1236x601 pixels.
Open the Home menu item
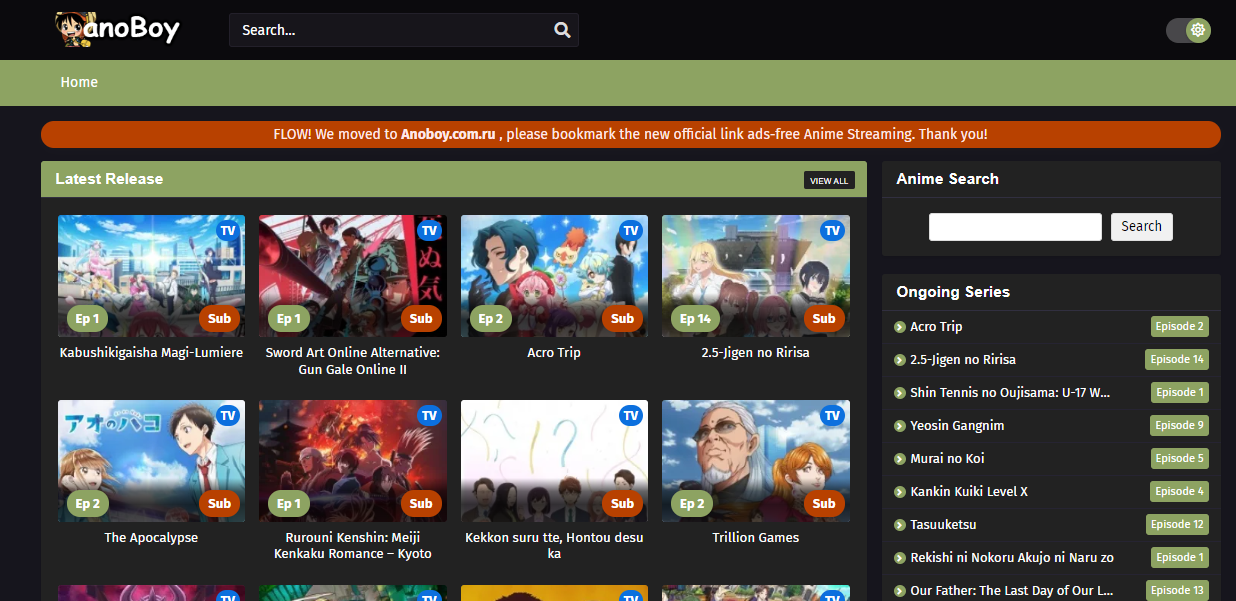(79, 82)
